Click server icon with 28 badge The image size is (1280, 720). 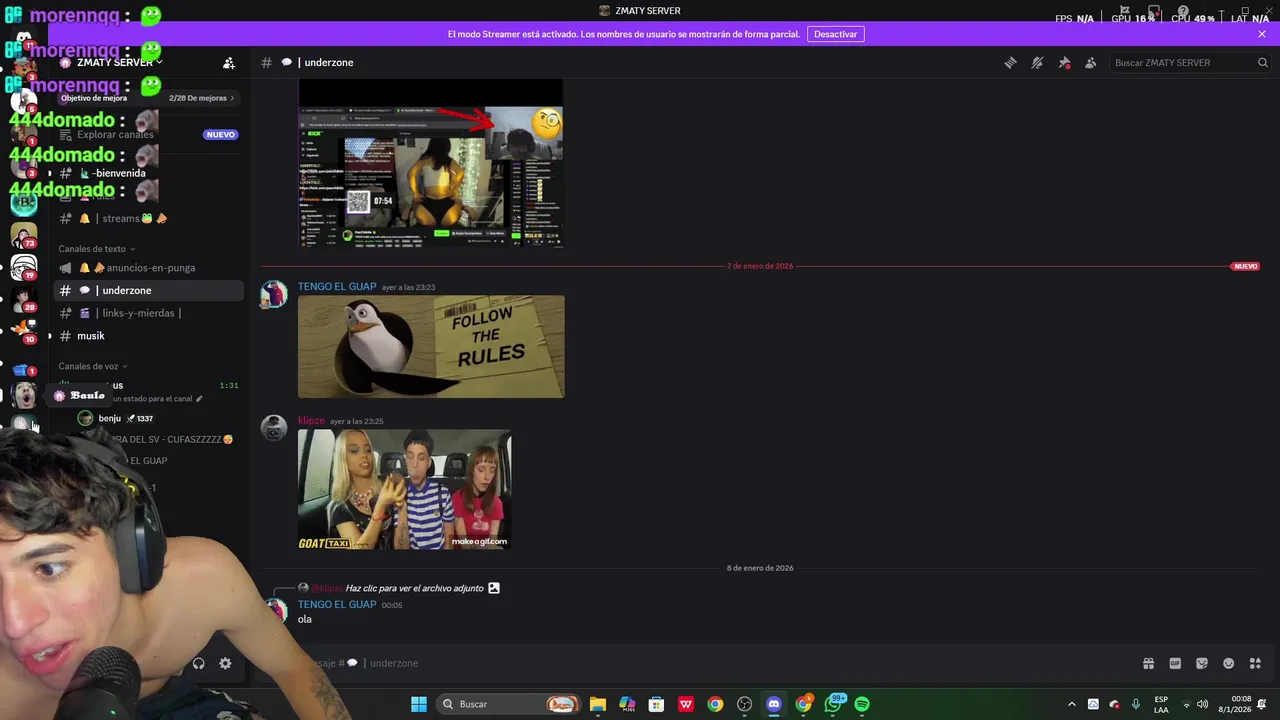coord(24,299)
